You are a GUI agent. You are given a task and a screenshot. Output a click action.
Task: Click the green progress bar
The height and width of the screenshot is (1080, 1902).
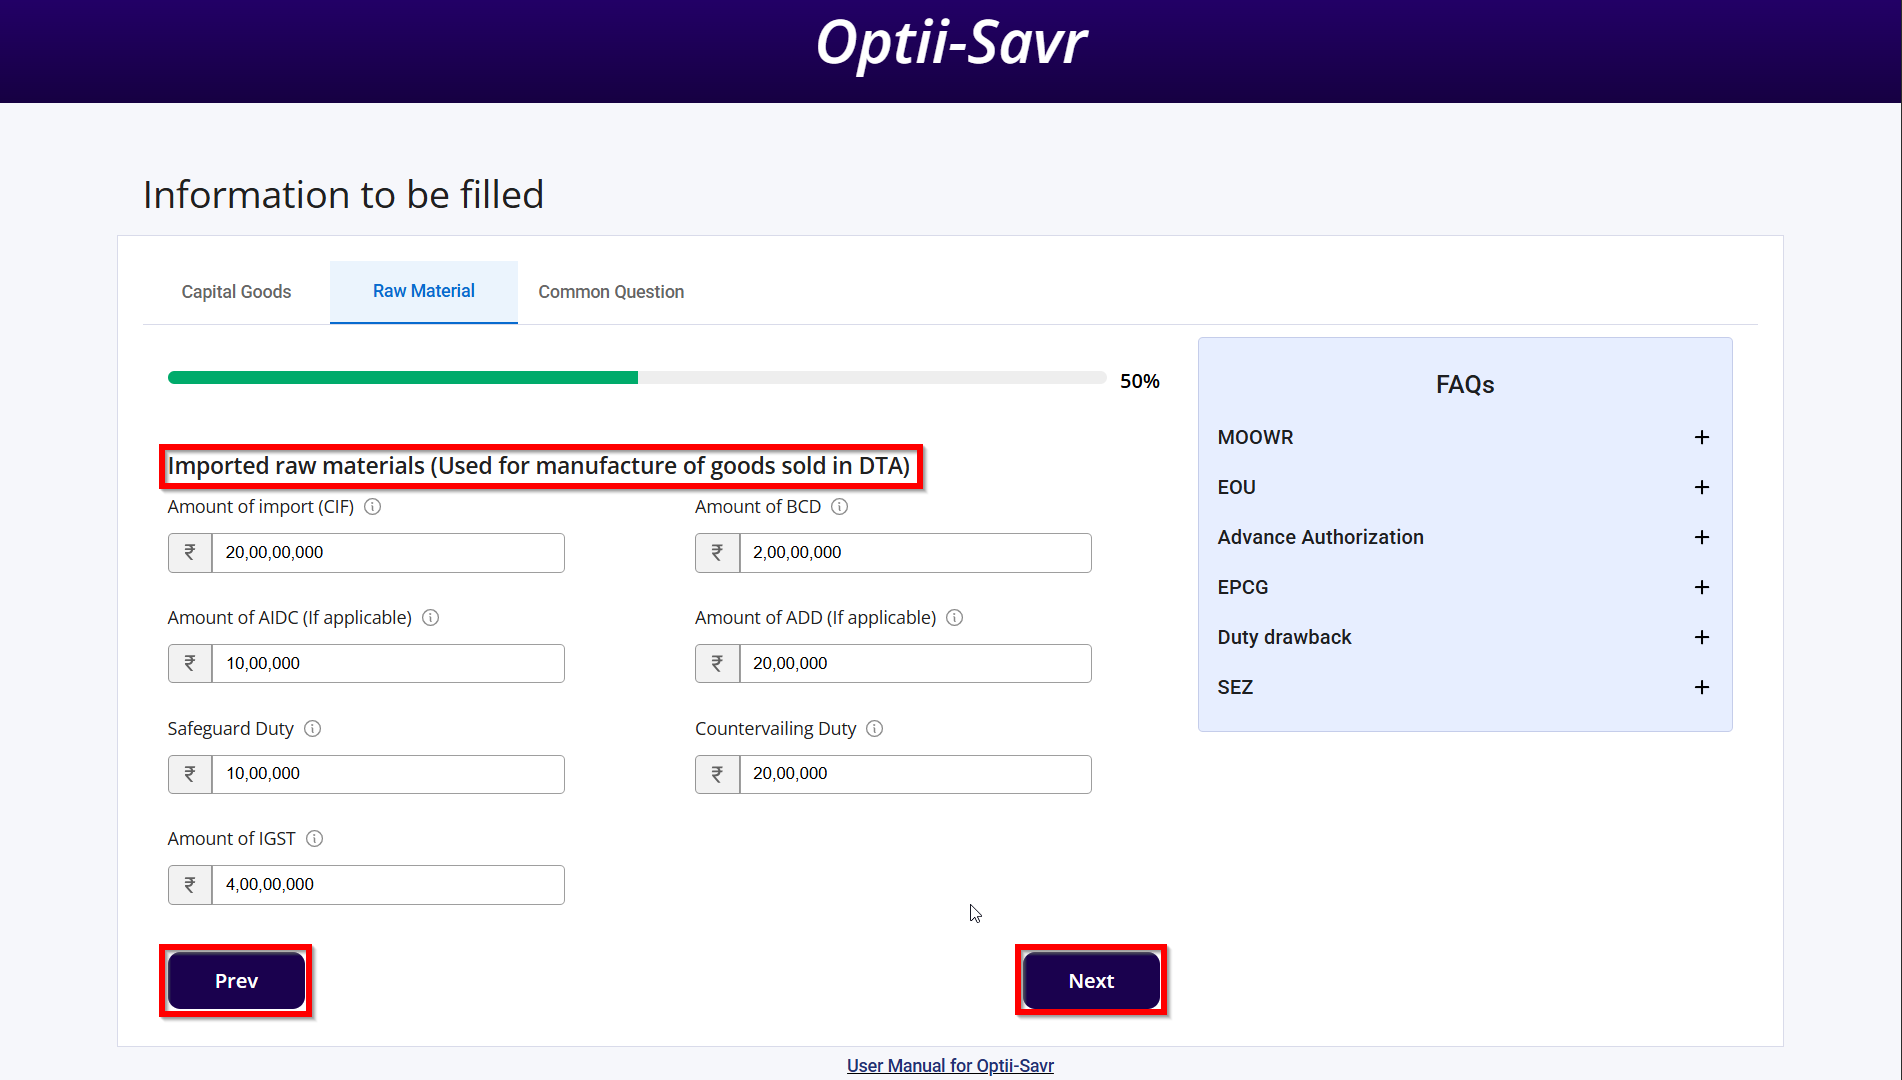click(403, 378)
